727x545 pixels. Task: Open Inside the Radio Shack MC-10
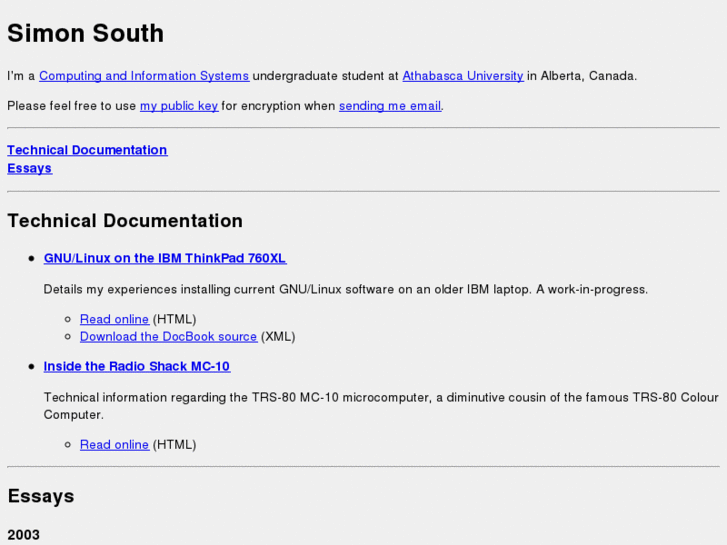[x=137, y=366]
